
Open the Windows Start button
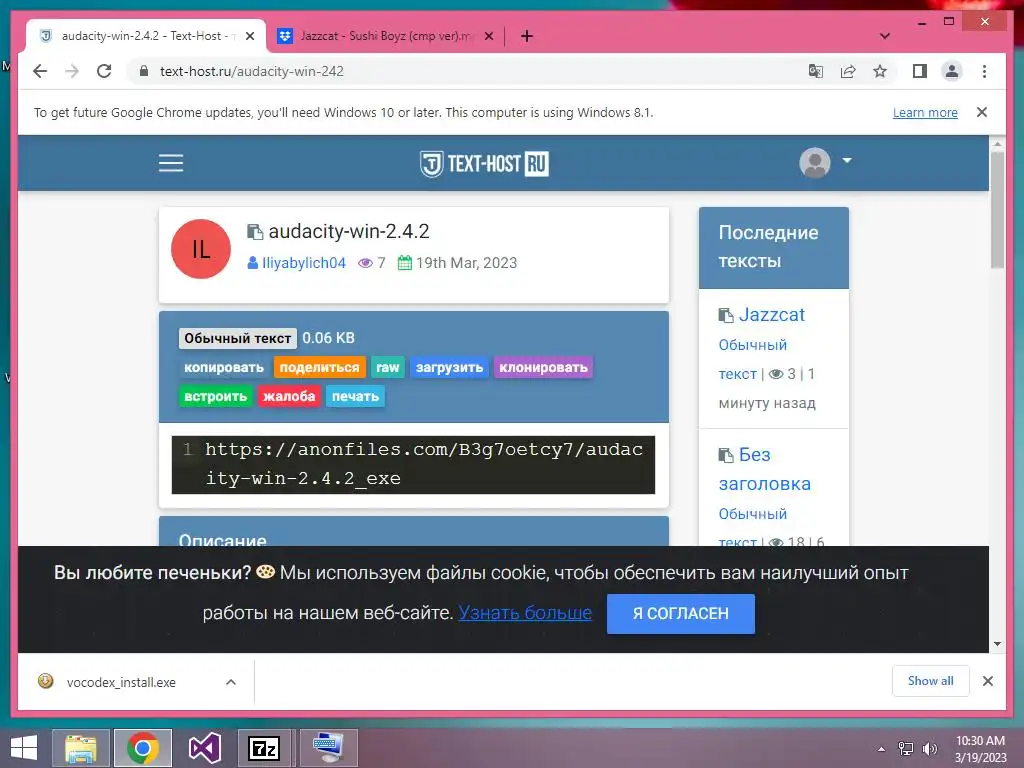pyautogui.click(x=24, y=748)
